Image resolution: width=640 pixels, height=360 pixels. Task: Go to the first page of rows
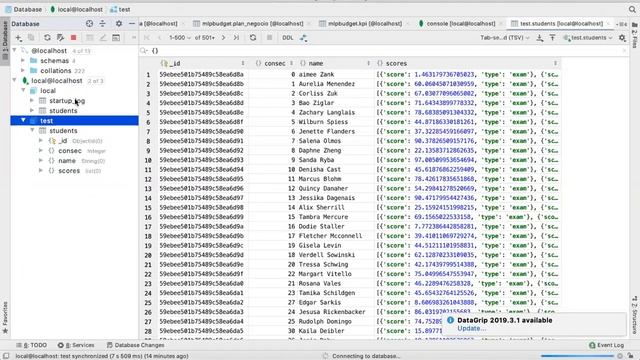[x=147, y=38]
